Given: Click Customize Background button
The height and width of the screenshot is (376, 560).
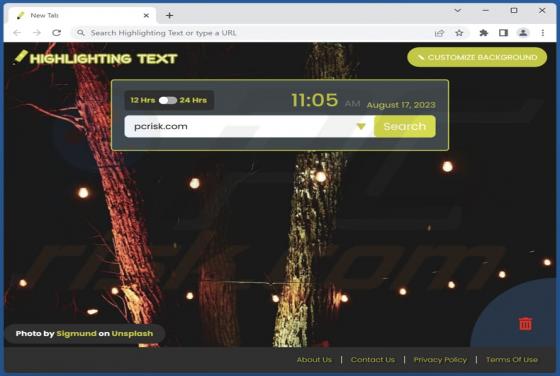Looking at the screenshot, I should point(477,57).
